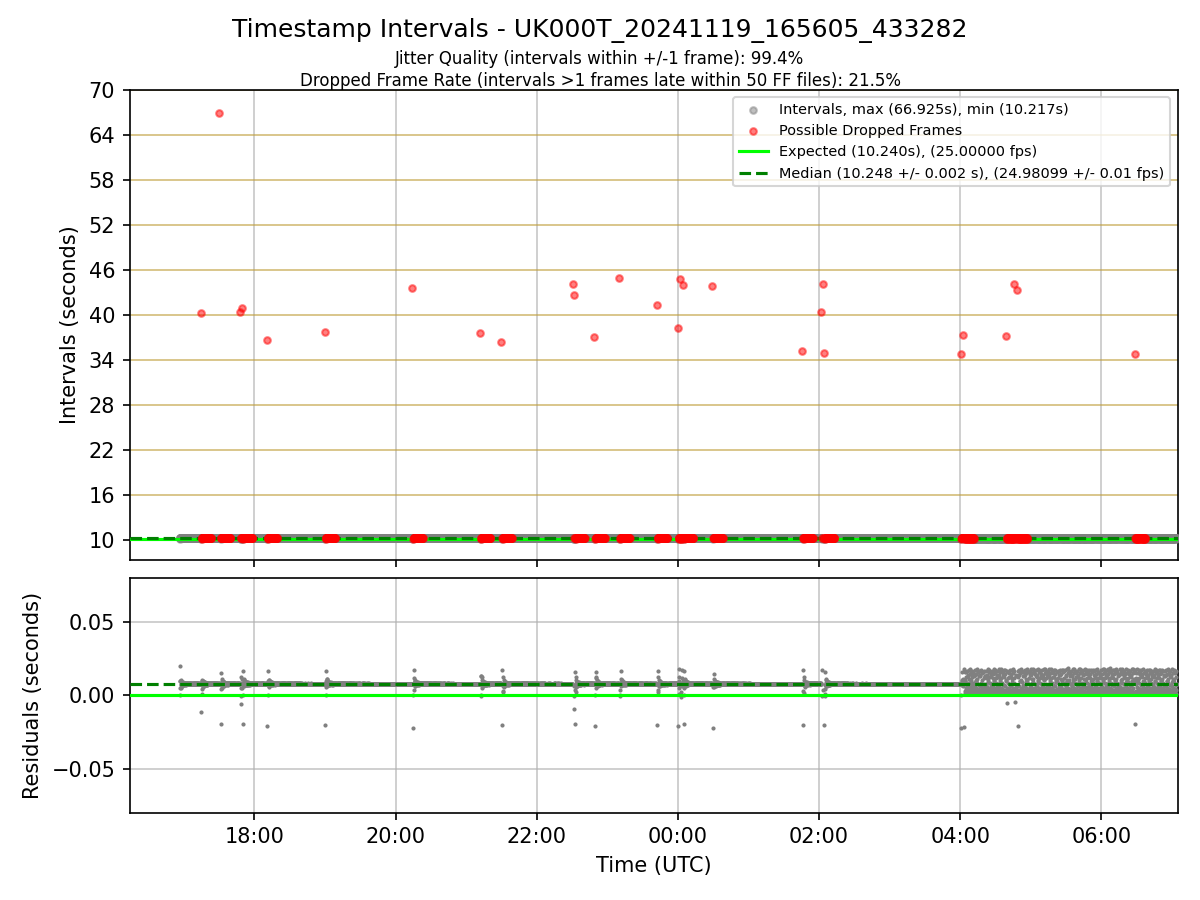Click the gray Intervals legend marker
This screenshot has width=1200, height=900.
point(753,109)
